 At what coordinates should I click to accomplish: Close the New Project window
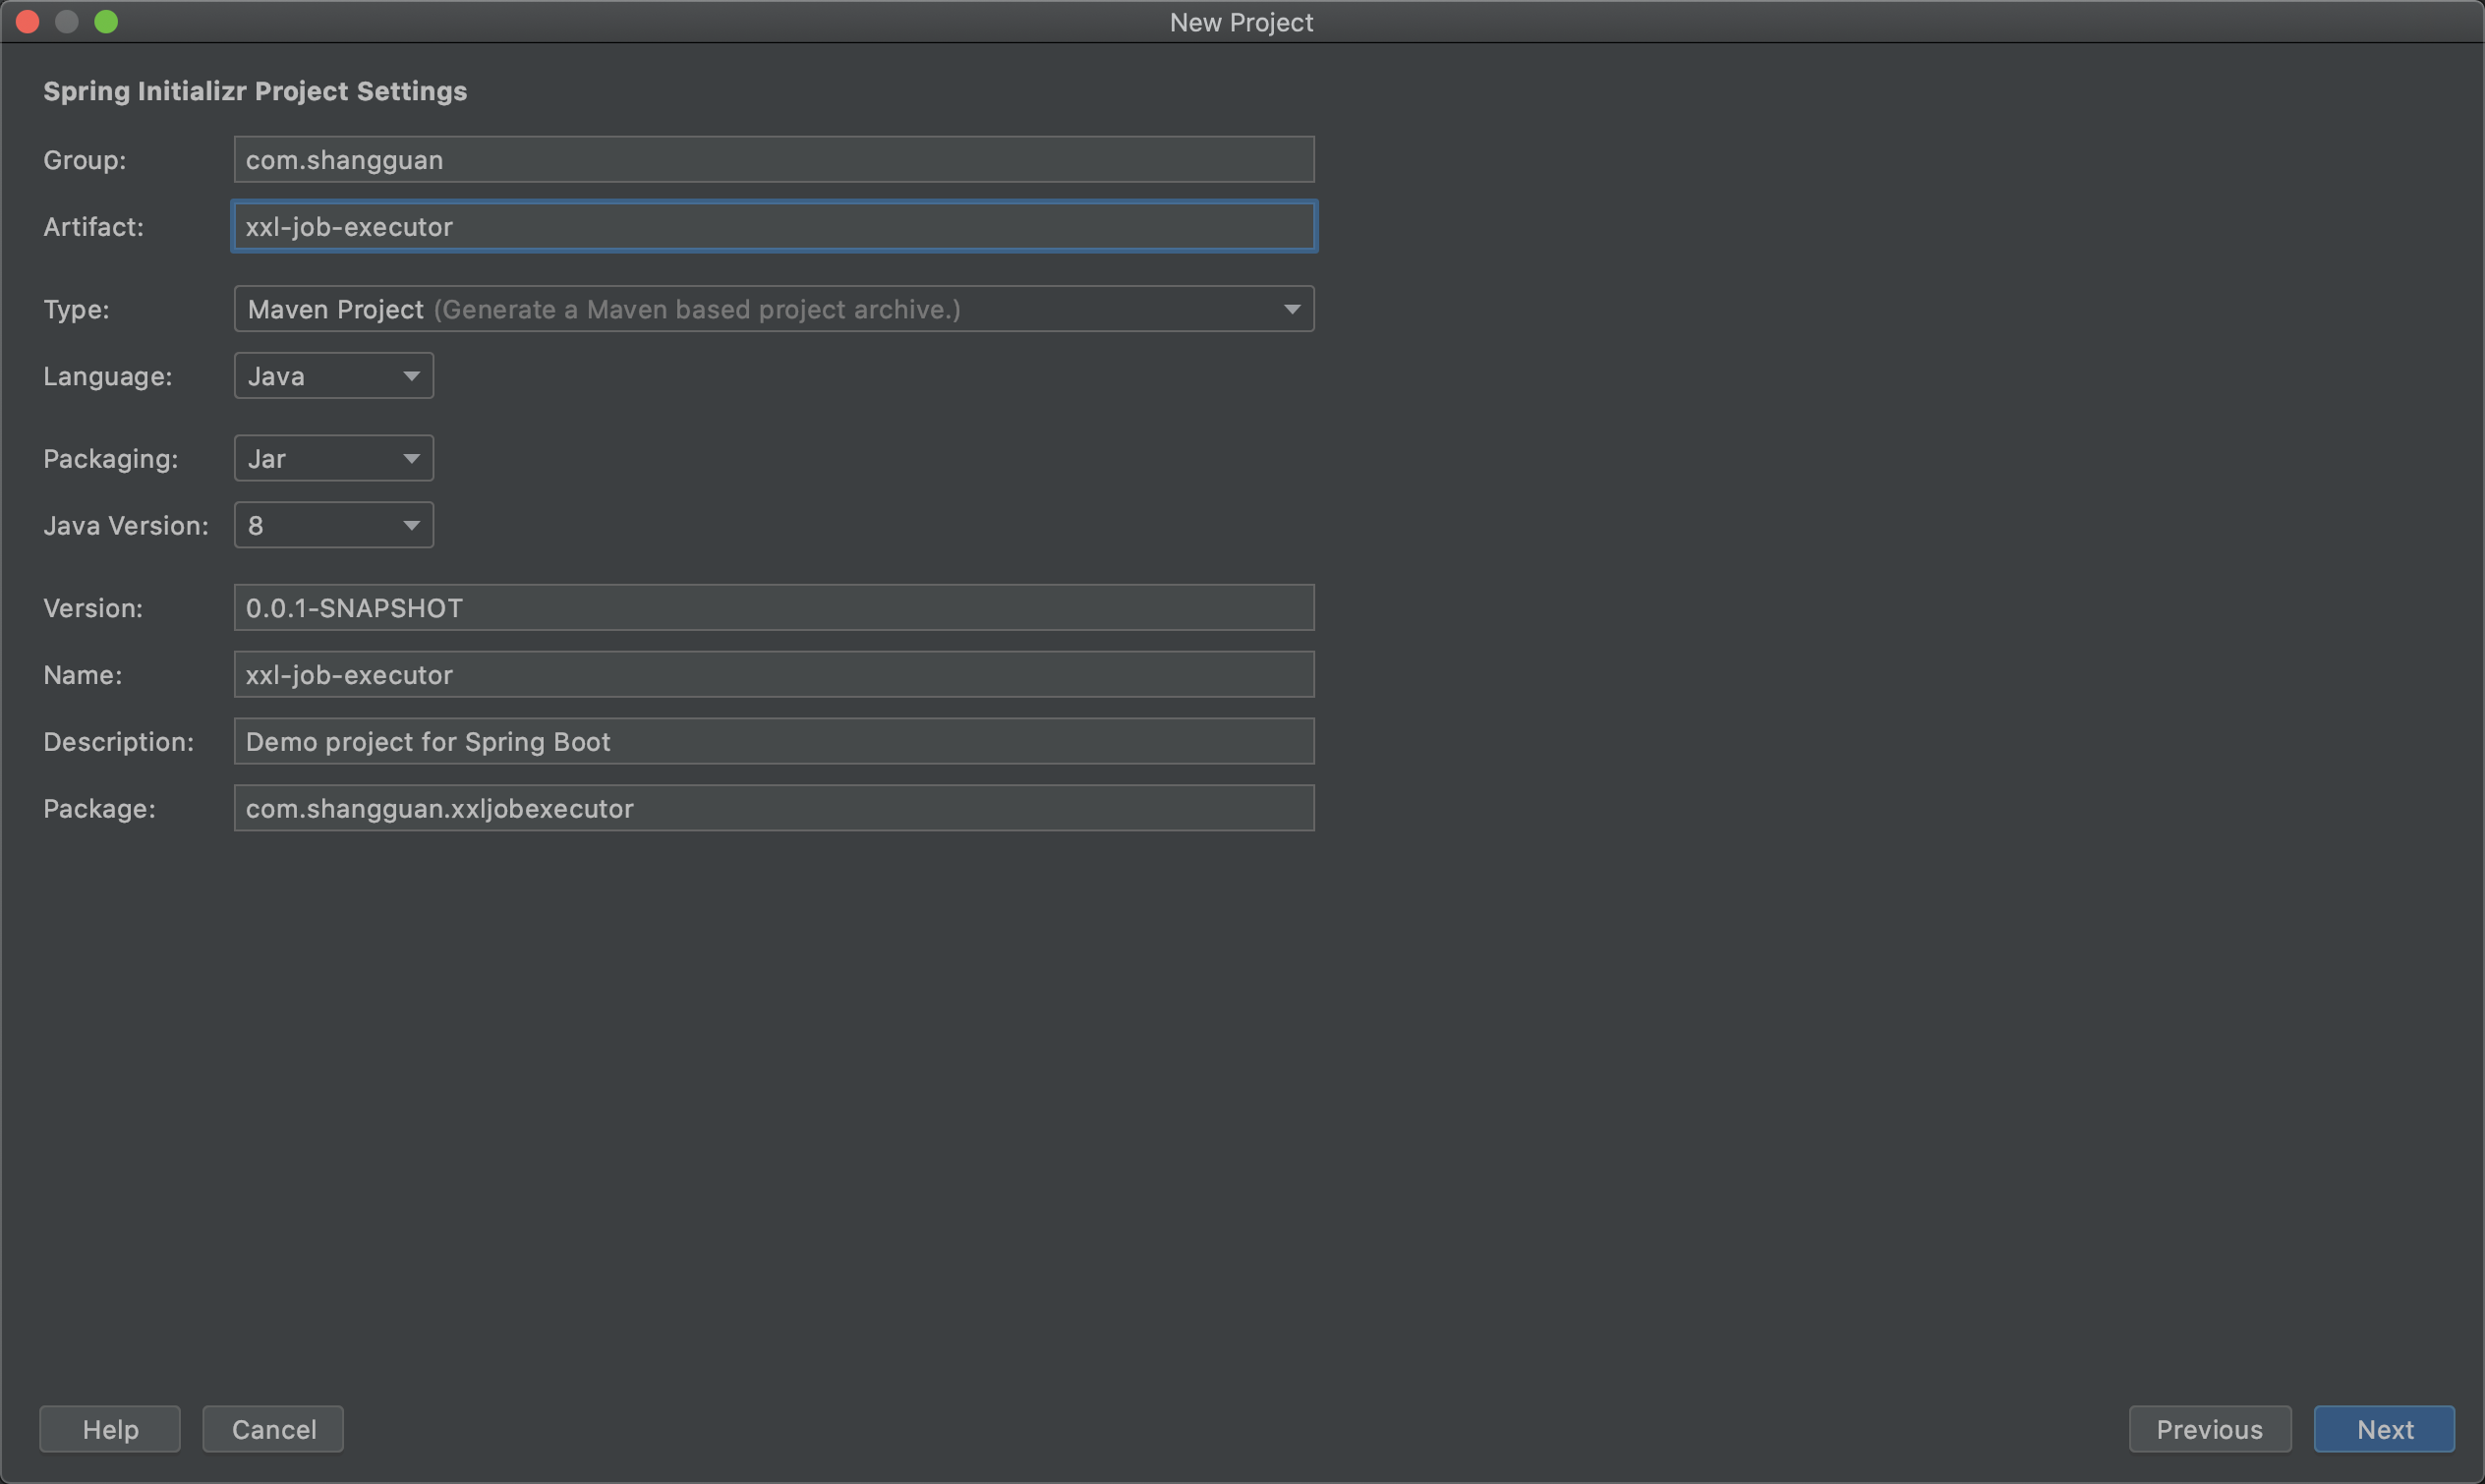coord(28,22)
